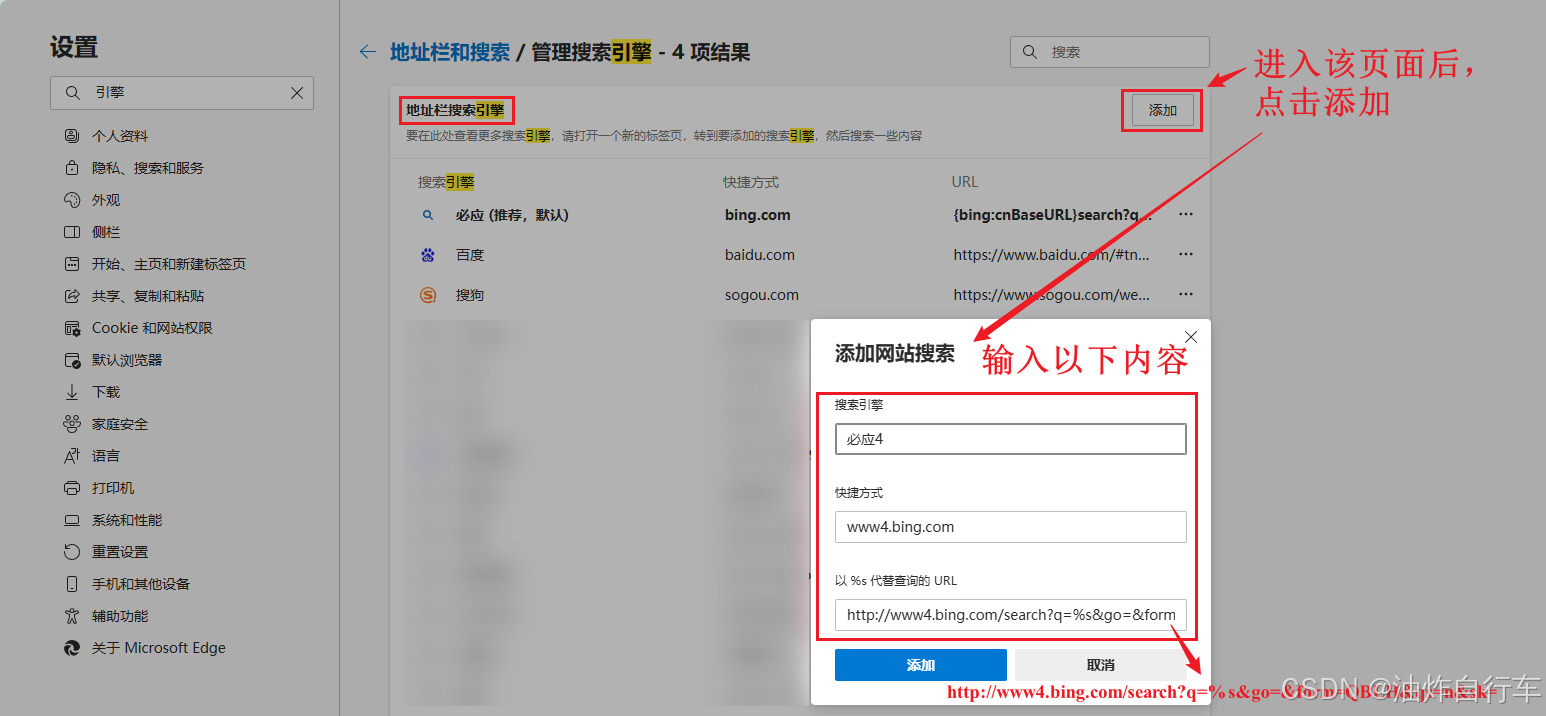The image size is (1546, 716).
Task: Click the 打印机 printer icon
Action: coord(72,488)
